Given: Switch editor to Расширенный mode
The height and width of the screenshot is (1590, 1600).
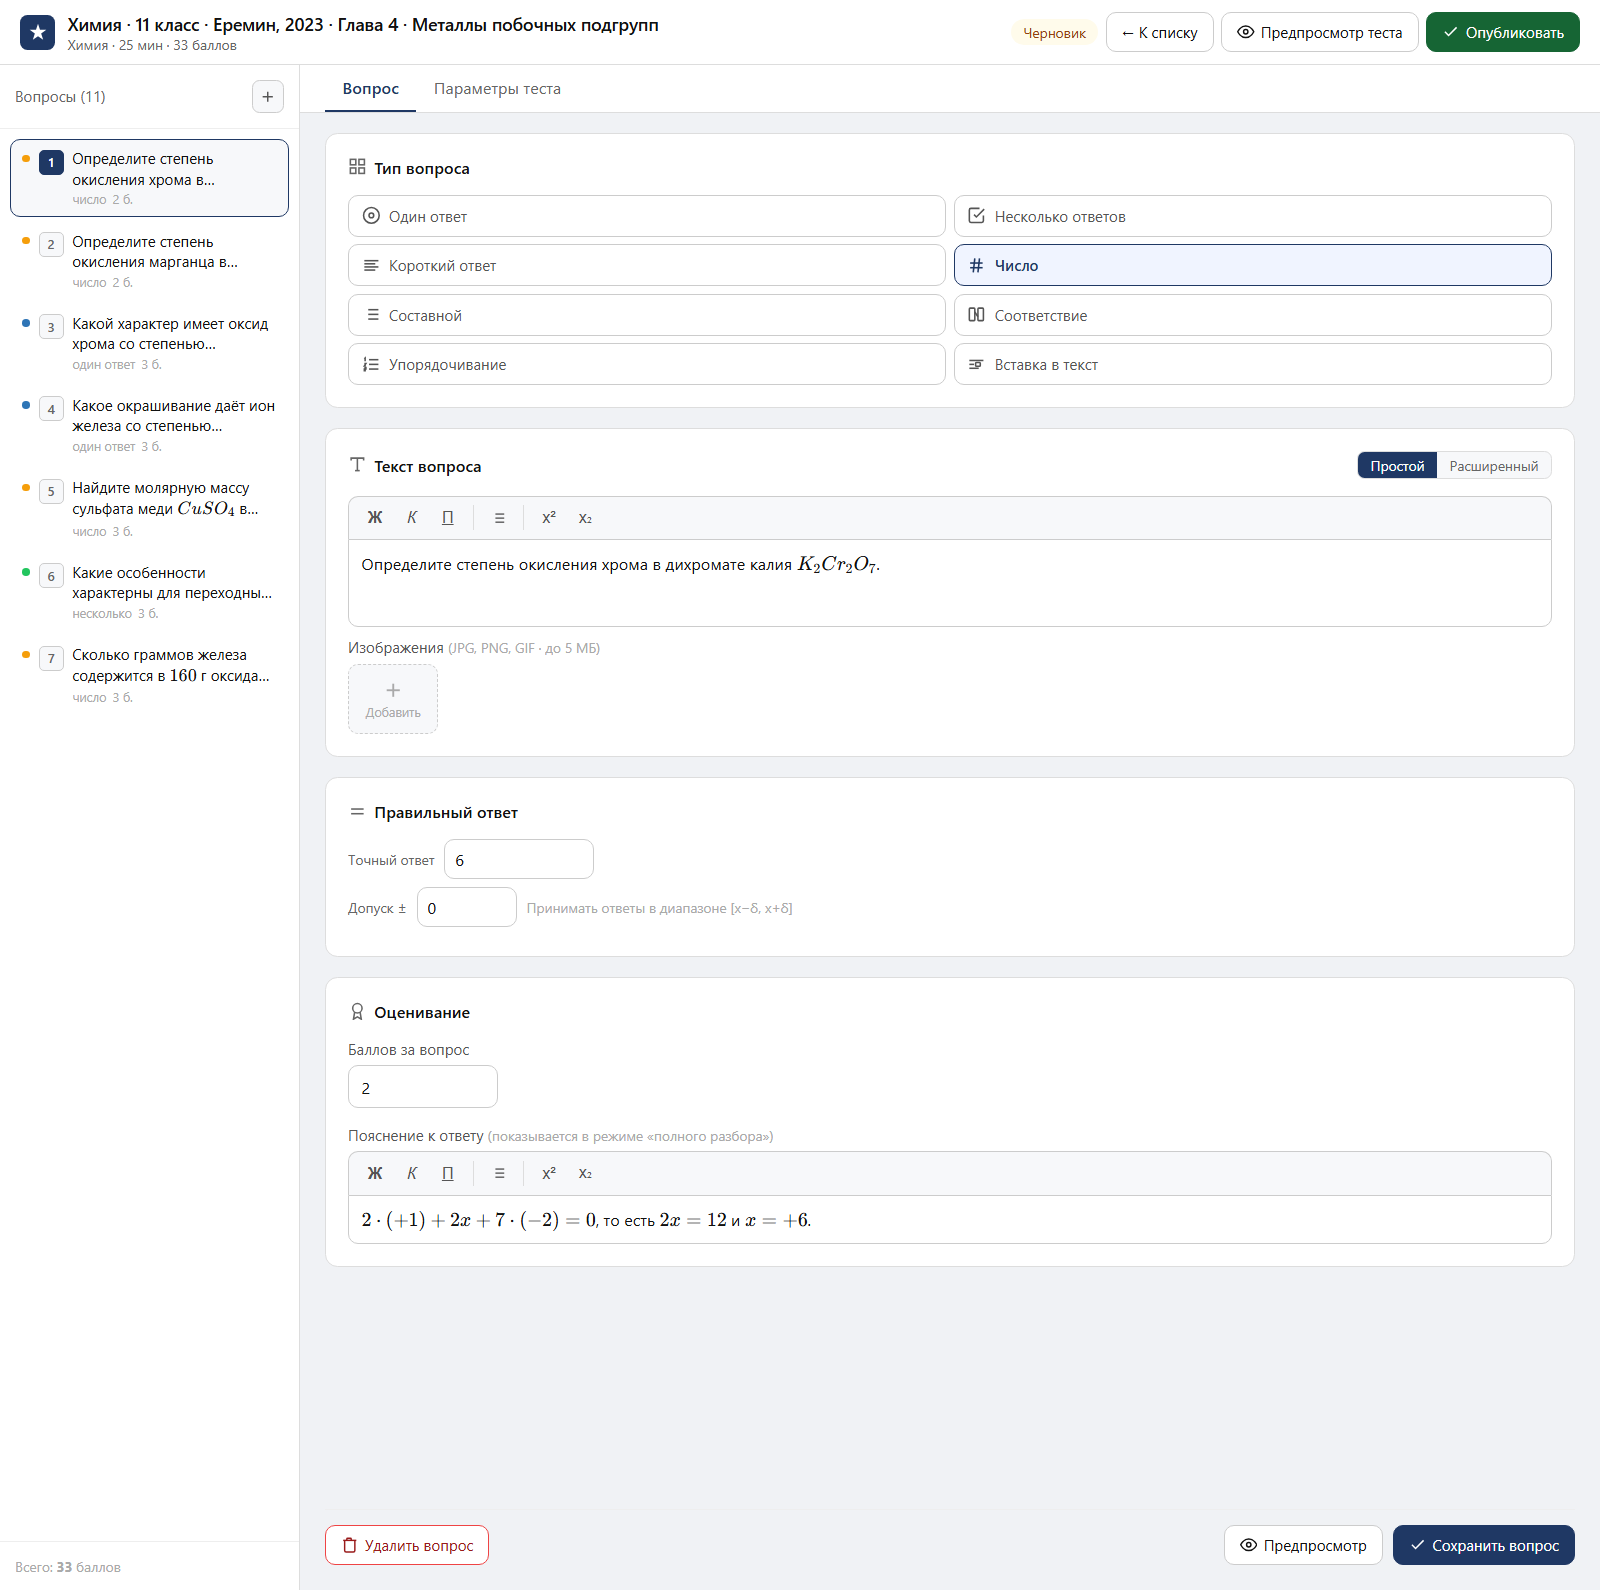Looking at the screenshot, I should (1494, 466).
